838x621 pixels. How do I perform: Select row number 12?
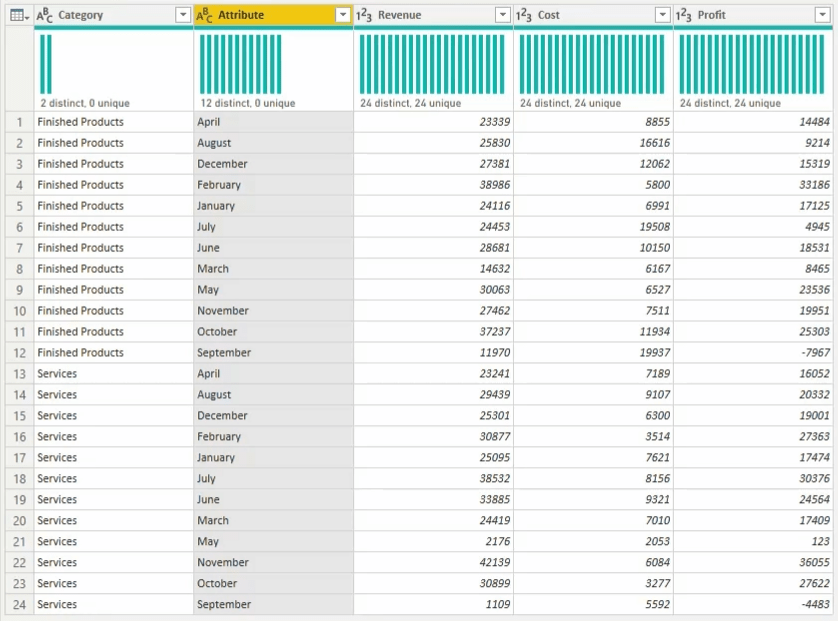click(x=18, y=353)
